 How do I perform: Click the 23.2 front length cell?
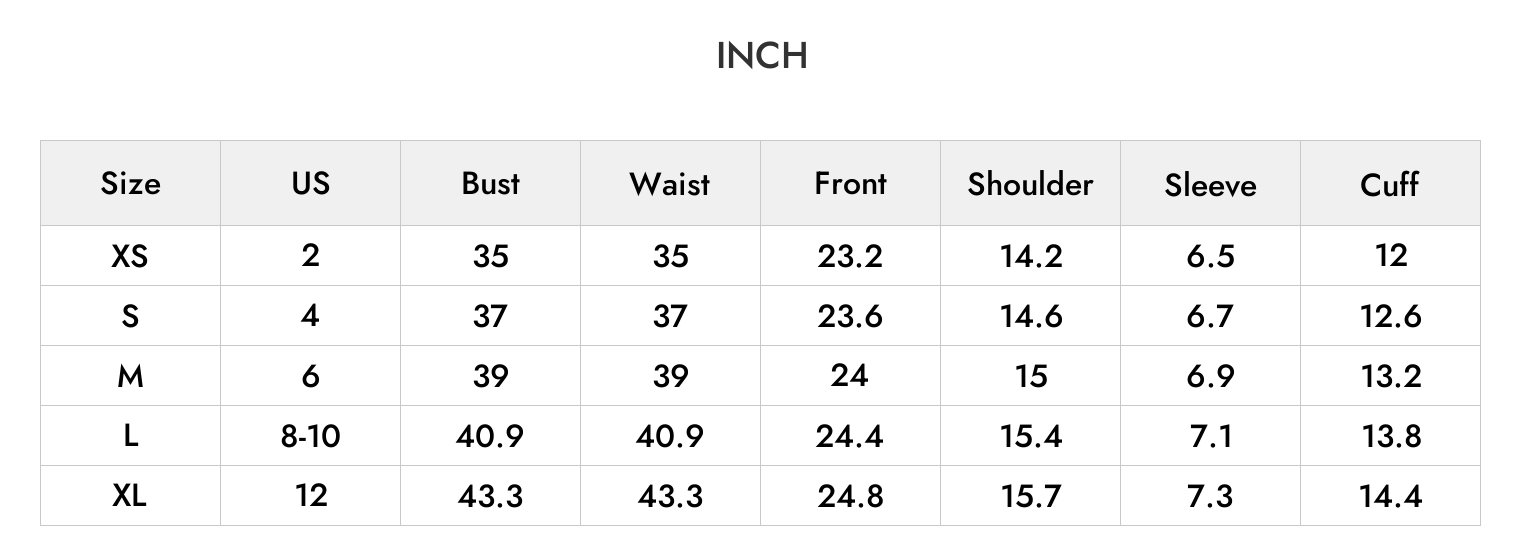[x=850, y=256]
